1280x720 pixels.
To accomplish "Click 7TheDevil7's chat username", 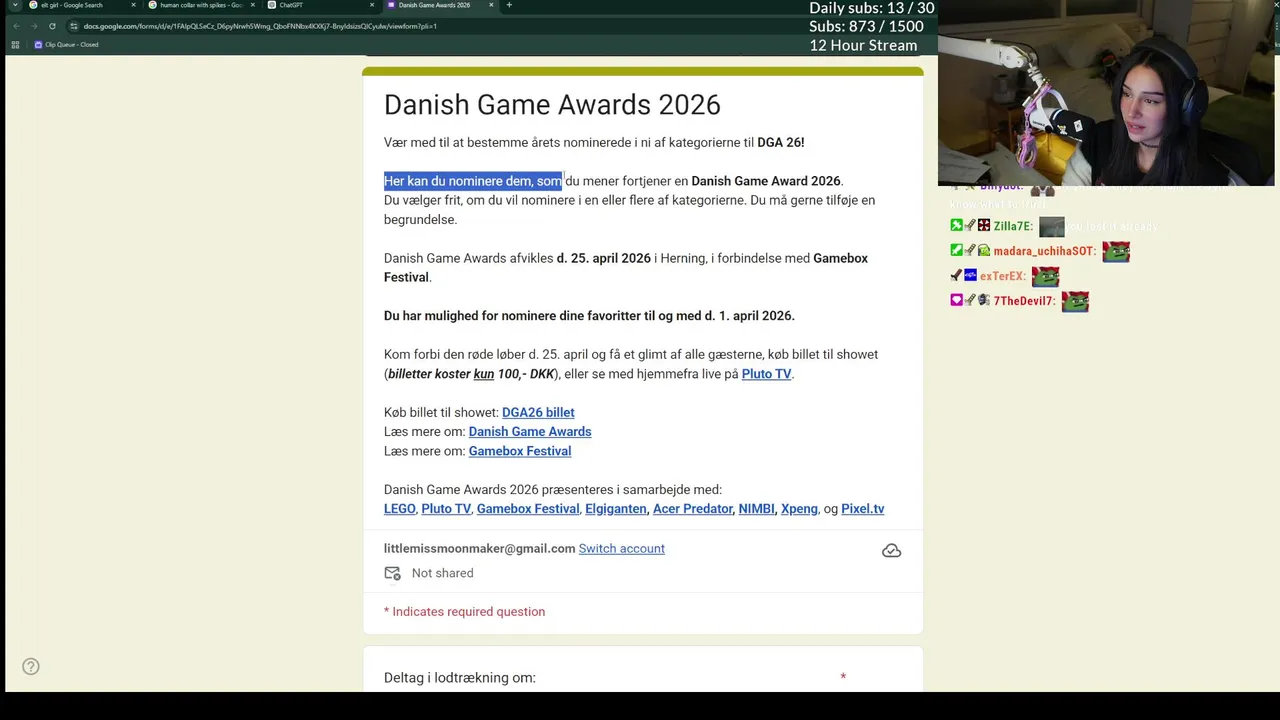I will pyautogui.click(x=1024, y=301).
